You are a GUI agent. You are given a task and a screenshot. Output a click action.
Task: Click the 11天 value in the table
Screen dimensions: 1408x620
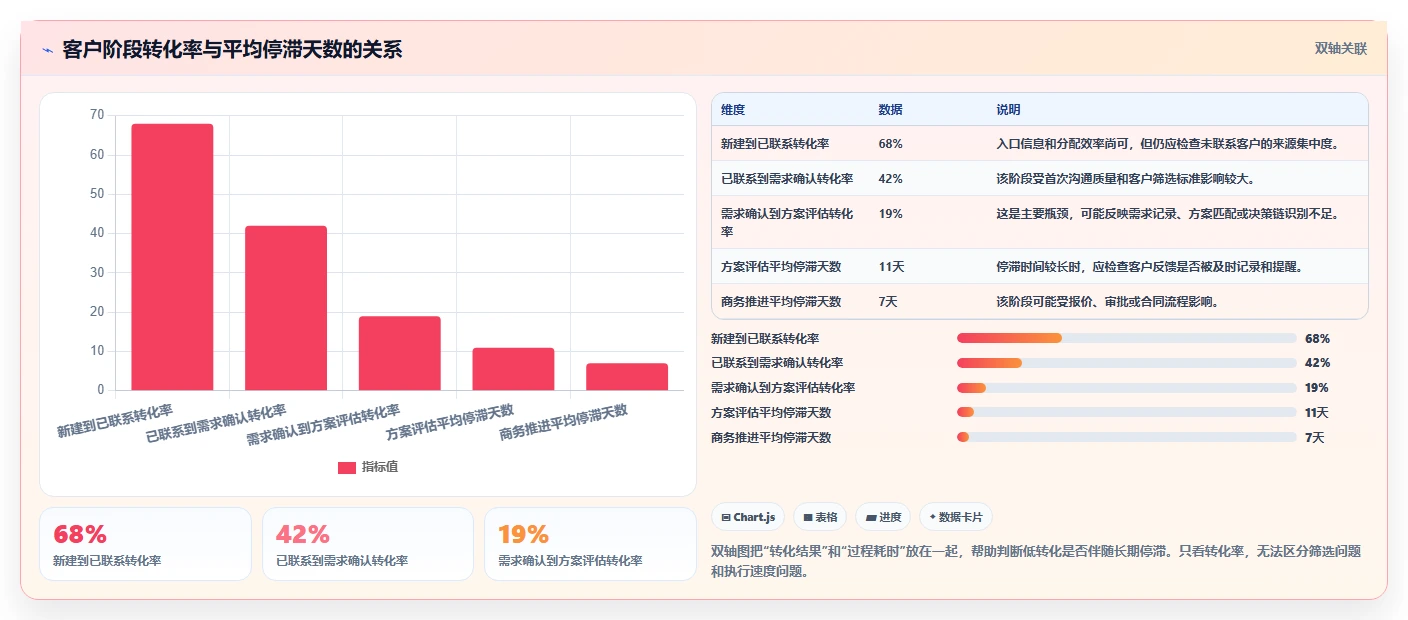tap(891, 267)
